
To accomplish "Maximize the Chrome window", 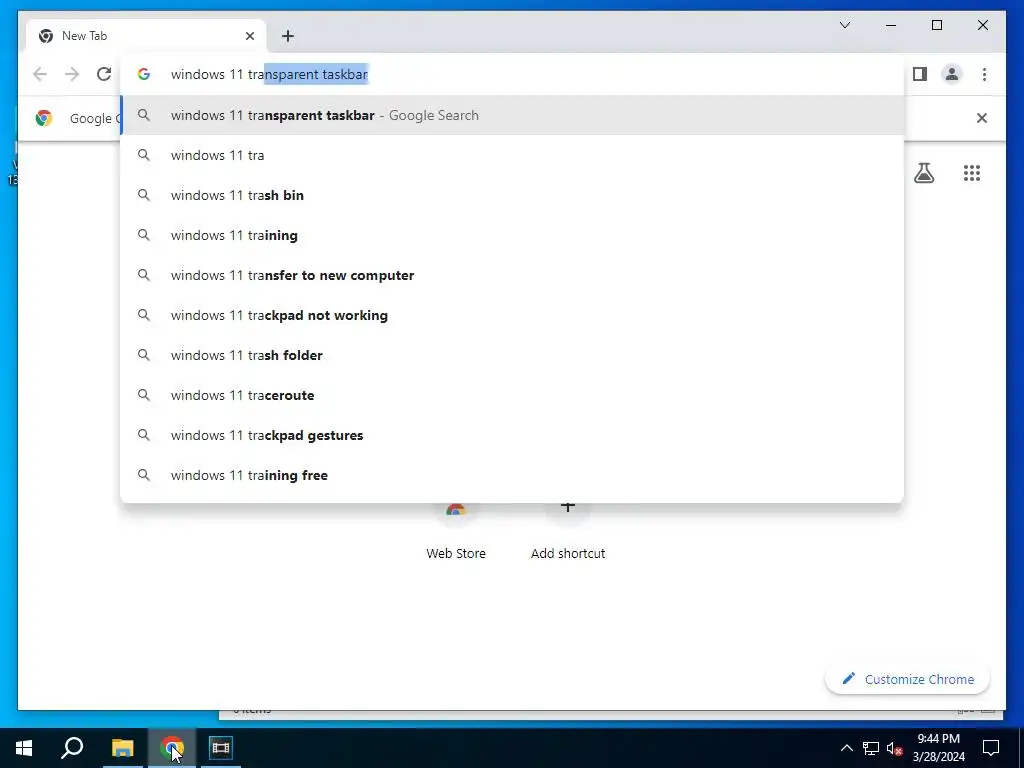I will click(936, 25).
